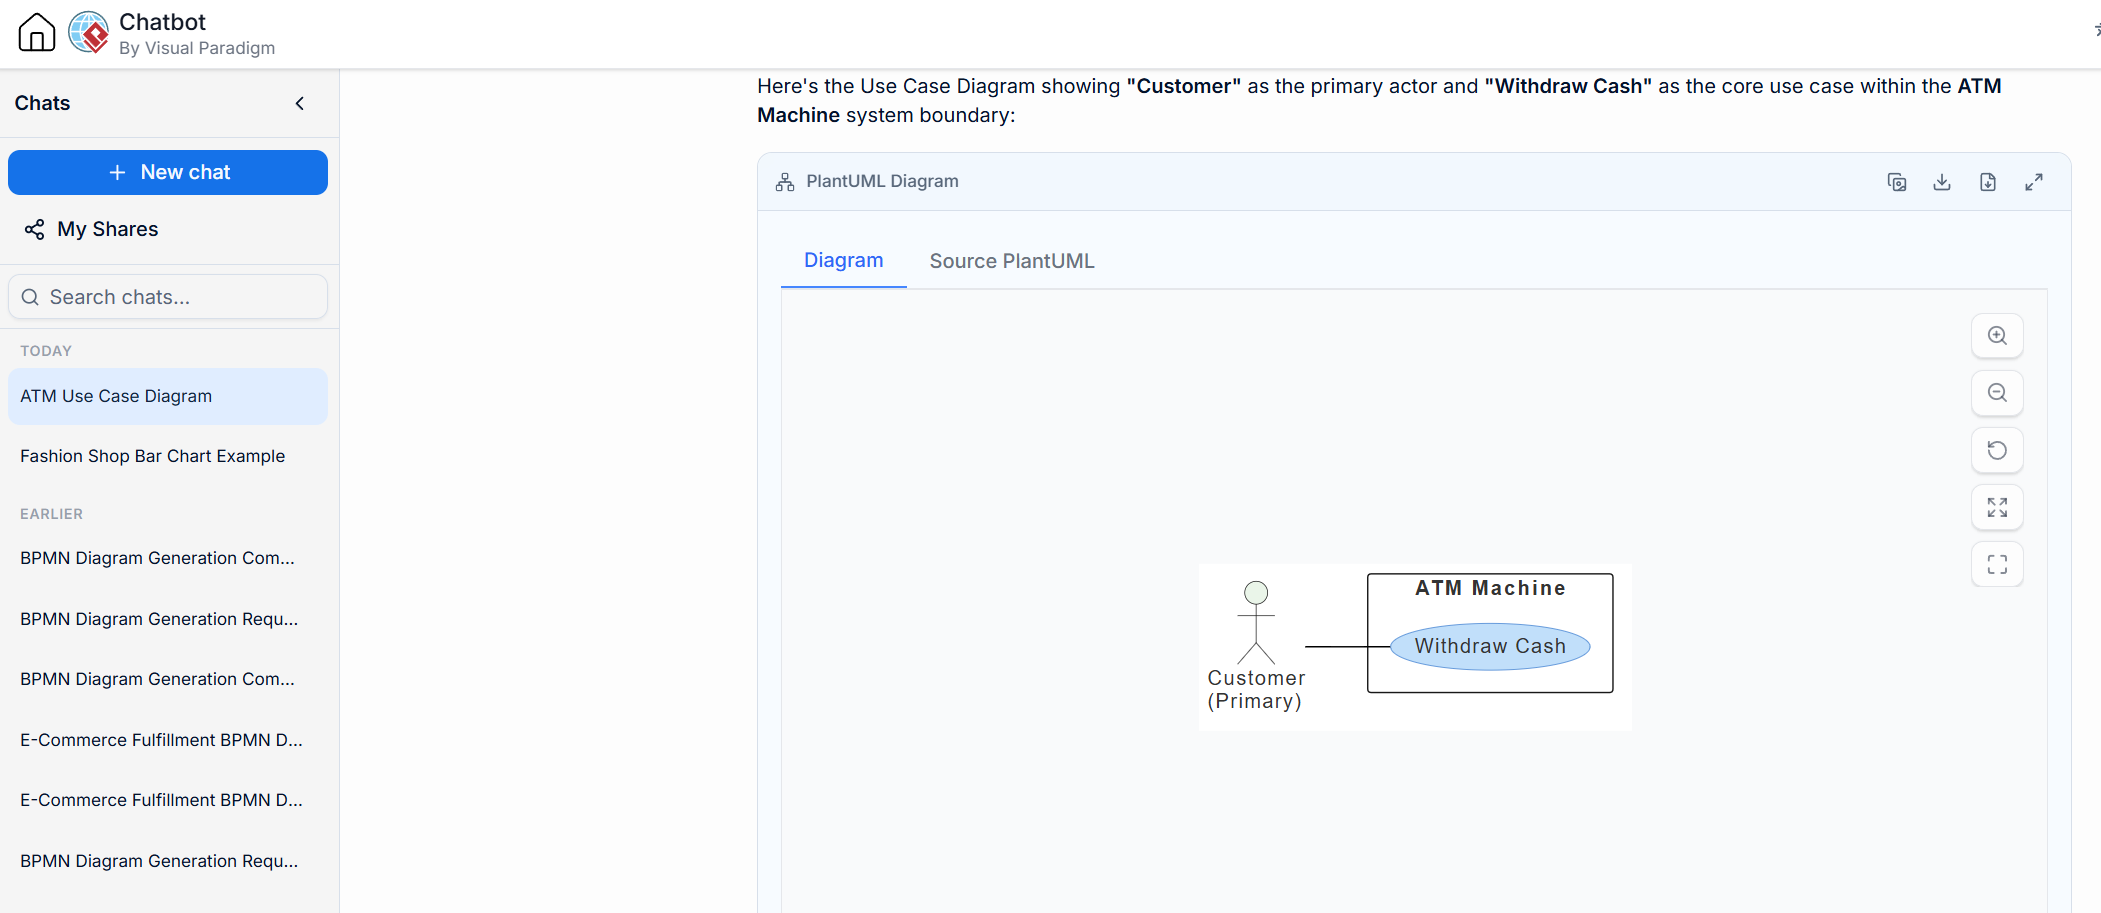Click the Chatbot globe logo
Screen dimensions: 2101x913
[x=89, y=32]
